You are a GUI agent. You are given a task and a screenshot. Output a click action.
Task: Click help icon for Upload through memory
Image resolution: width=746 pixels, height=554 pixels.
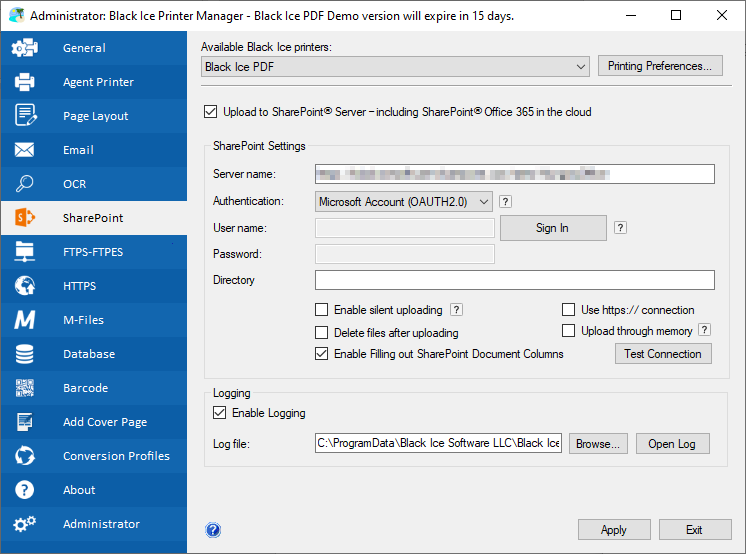705,330
